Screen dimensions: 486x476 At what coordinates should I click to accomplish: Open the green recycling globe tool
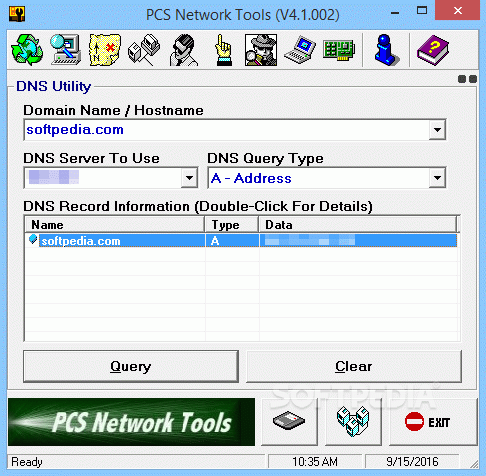point(27,50)
